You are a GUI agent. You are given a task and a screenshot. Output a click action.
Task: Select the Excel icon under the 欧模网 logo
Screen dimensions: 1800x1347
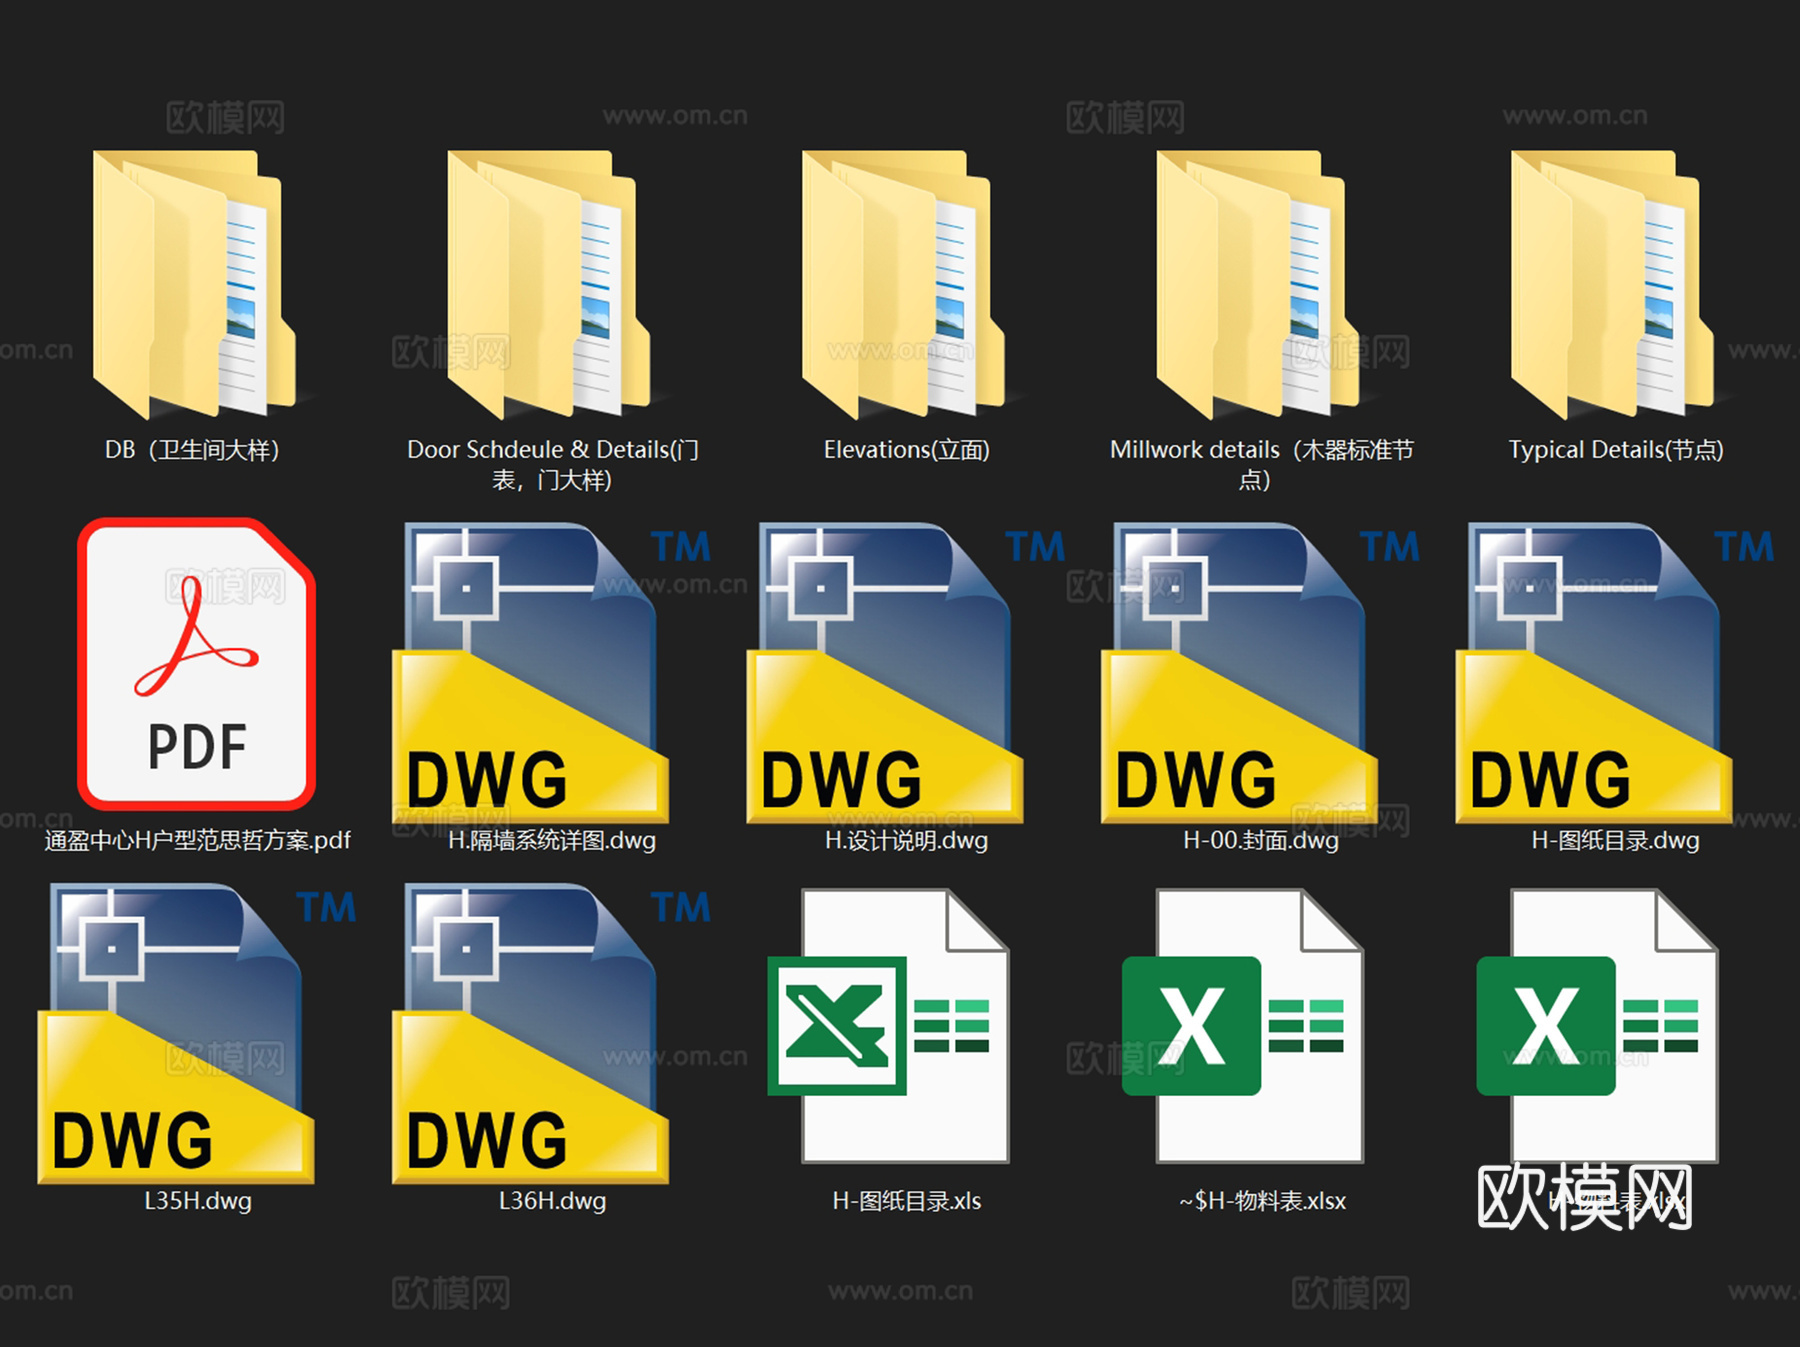[1598, 1026]
